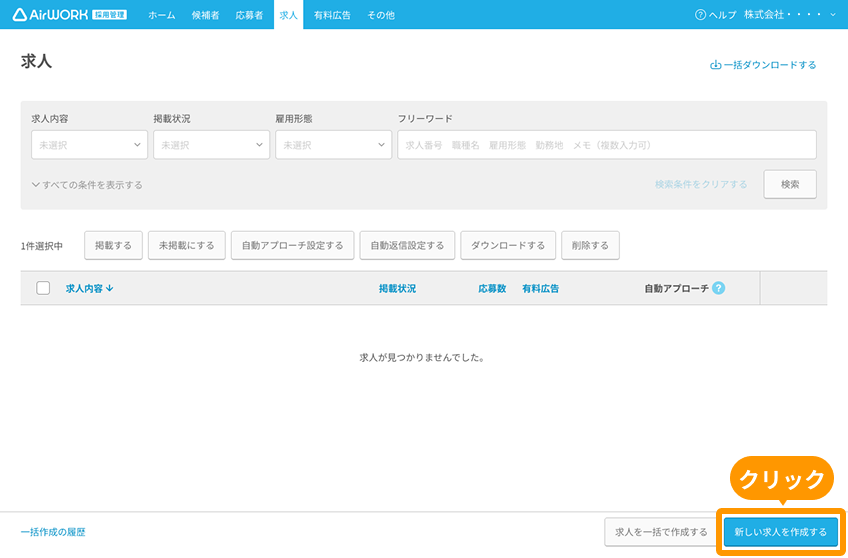
Task: Open the その他 menu
Action: [x=381, y=15]
